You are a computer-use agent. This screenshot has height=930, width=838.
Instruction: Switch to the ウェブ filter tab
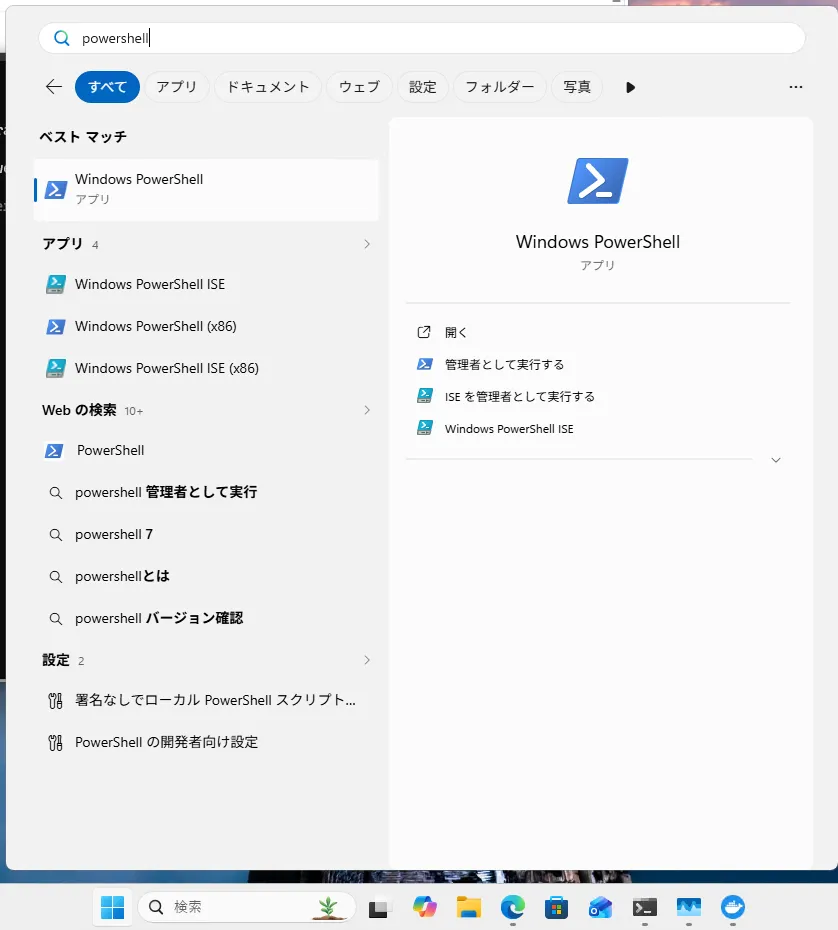point(359,87)
